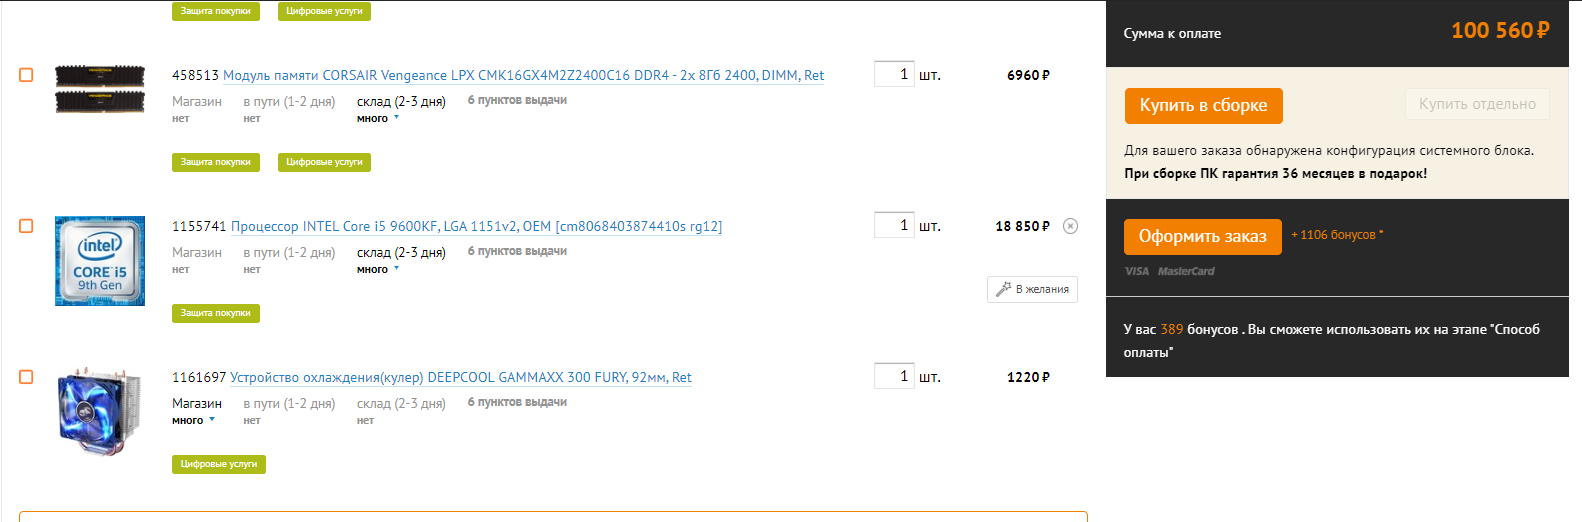1582x522 pixels.
Task: Click 'Защита покупки' tag under Intel processor
Action: point(216,313)
